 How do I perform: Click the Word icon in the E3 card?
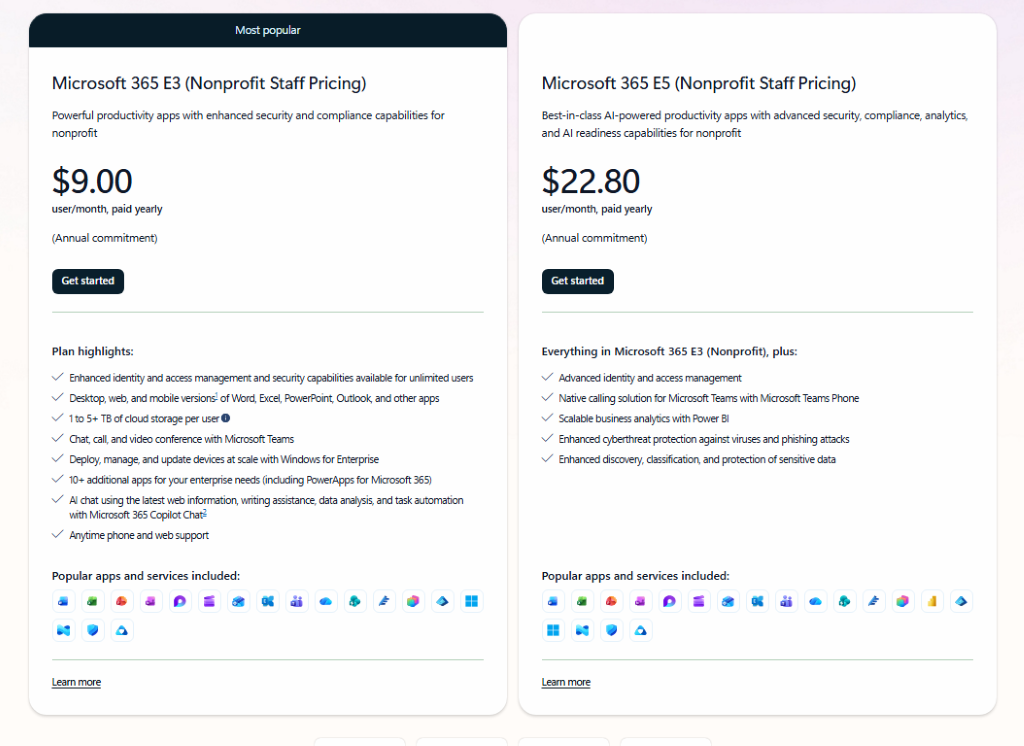(63, 601)
